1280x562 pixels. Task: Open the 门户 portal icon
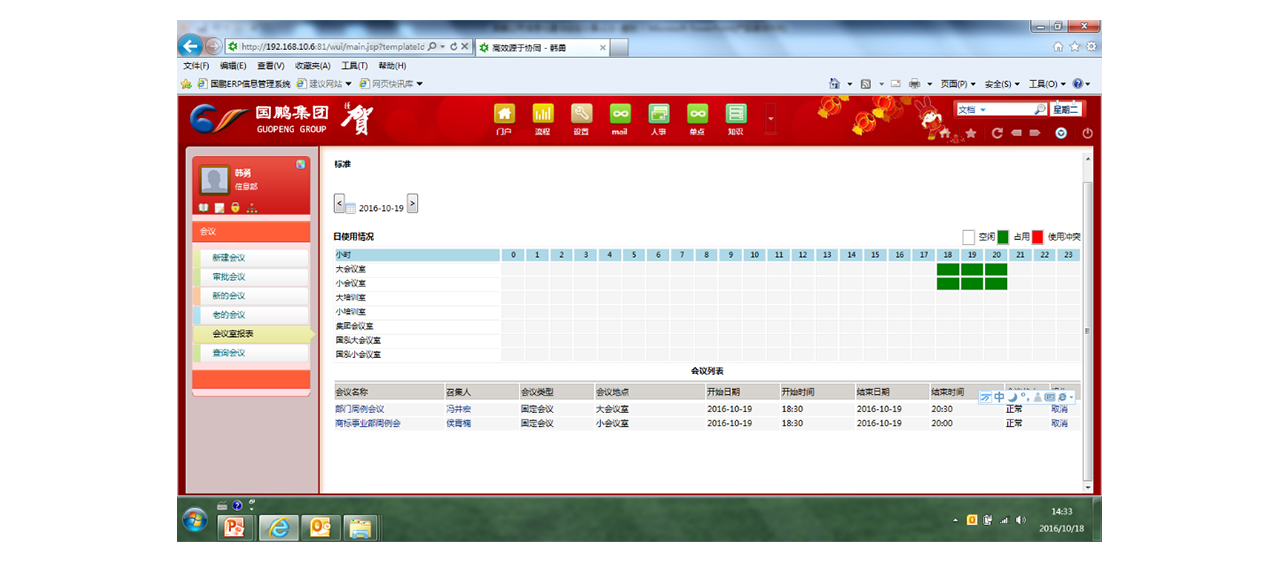tap(504, 114)
